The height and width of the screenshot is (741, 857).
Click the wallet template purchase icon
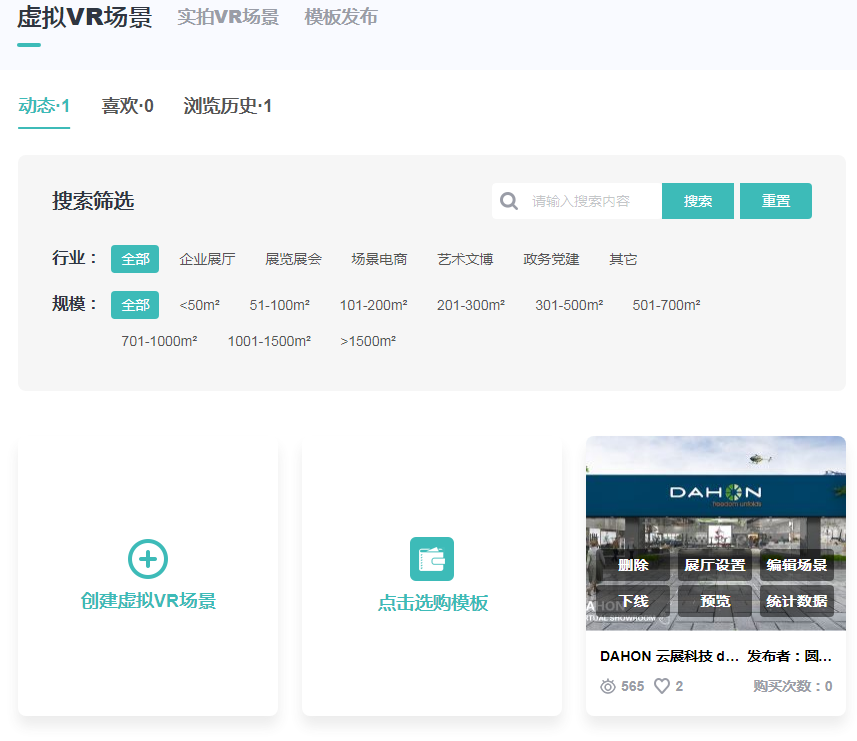pyautogui.click(x=432, y=559)
